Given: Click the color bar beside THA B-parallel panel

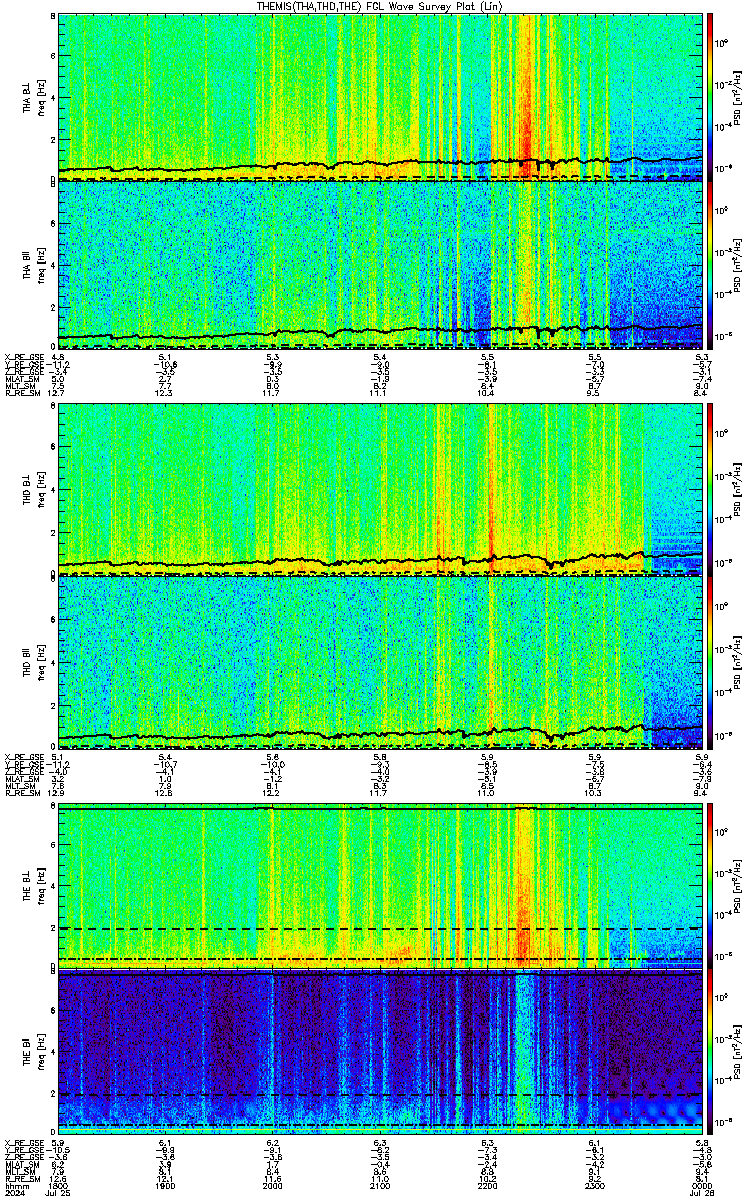Looking at the screenshot, I should [710, 265].
